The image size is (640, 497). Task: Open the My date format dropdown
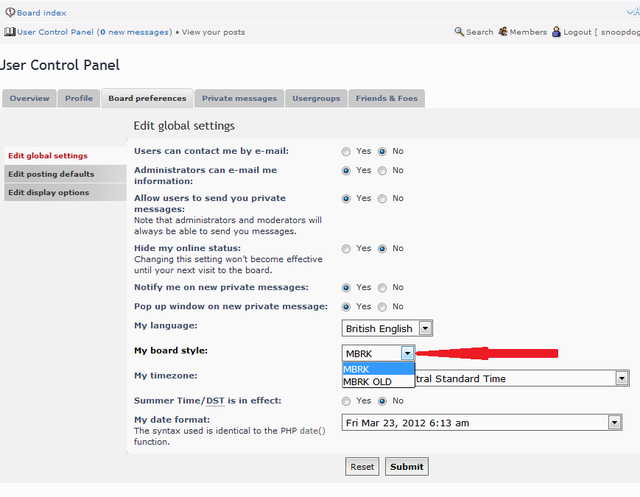[x=482, y=423]
